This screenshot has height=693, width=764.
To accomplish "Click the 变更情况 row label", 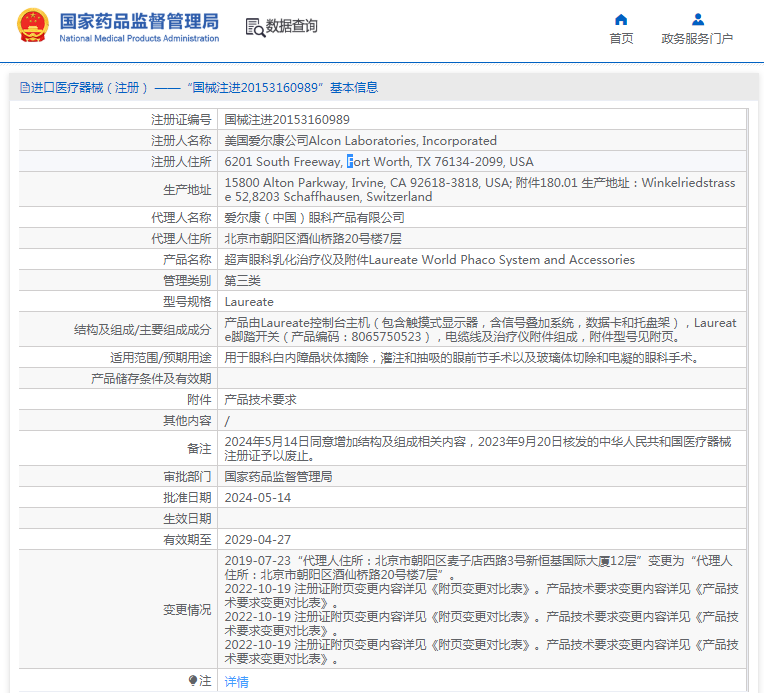I will coord(187,610).
